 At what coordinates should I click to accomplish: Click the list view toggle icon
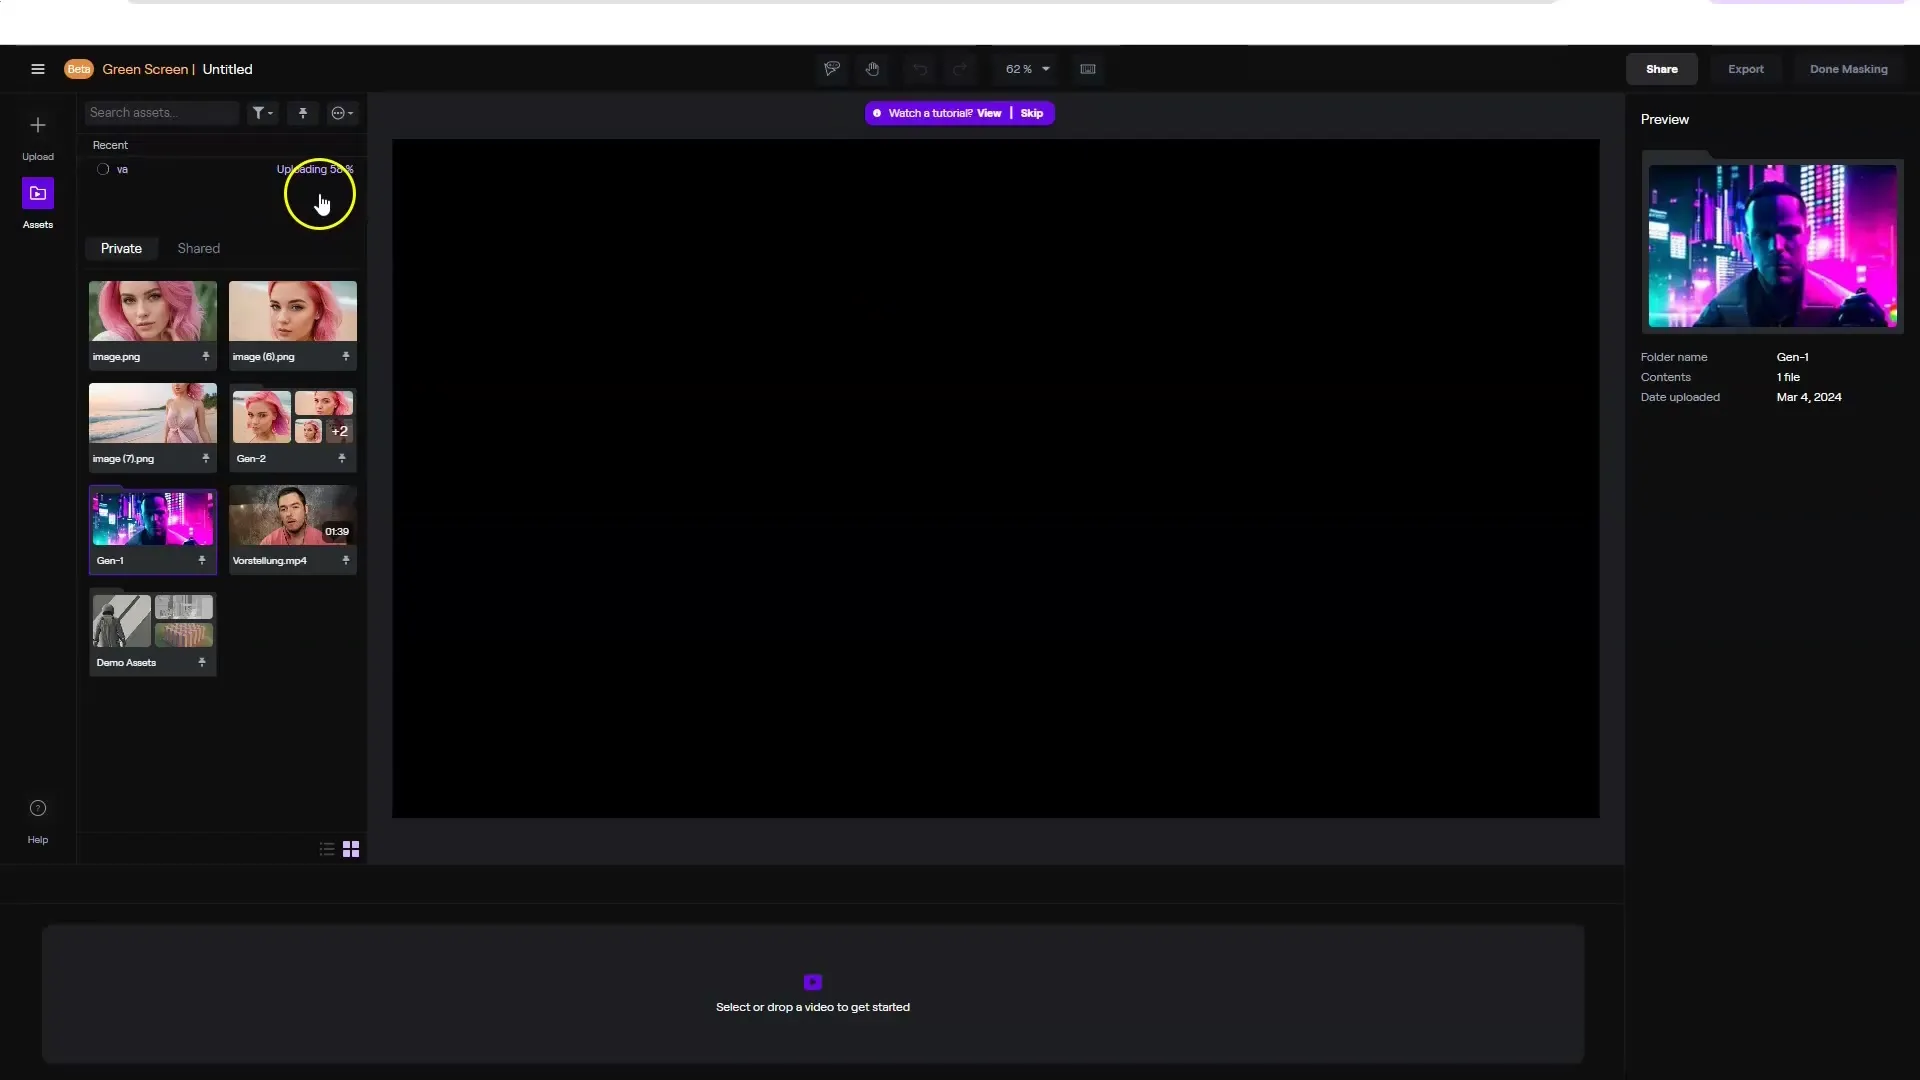(x=327, y=849)
